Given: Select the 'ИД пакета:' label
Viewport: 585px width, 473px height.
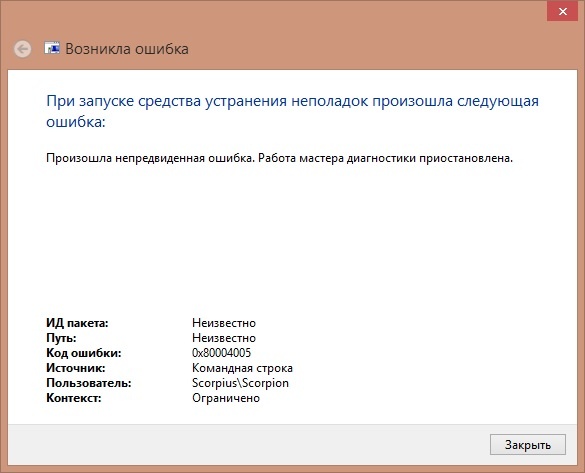Looking at the screenshot, I should tap(77, 323).
